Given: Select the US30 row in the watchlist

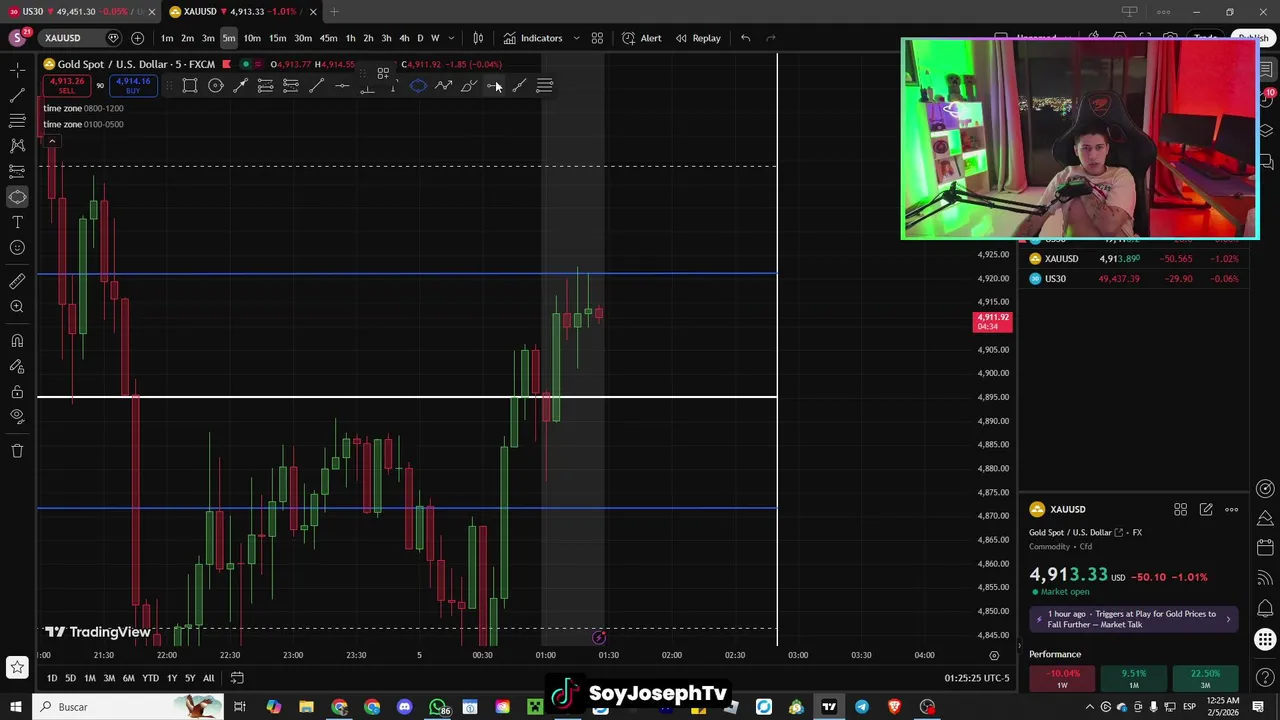Looking at the screenshot, I should (1134, 279).
